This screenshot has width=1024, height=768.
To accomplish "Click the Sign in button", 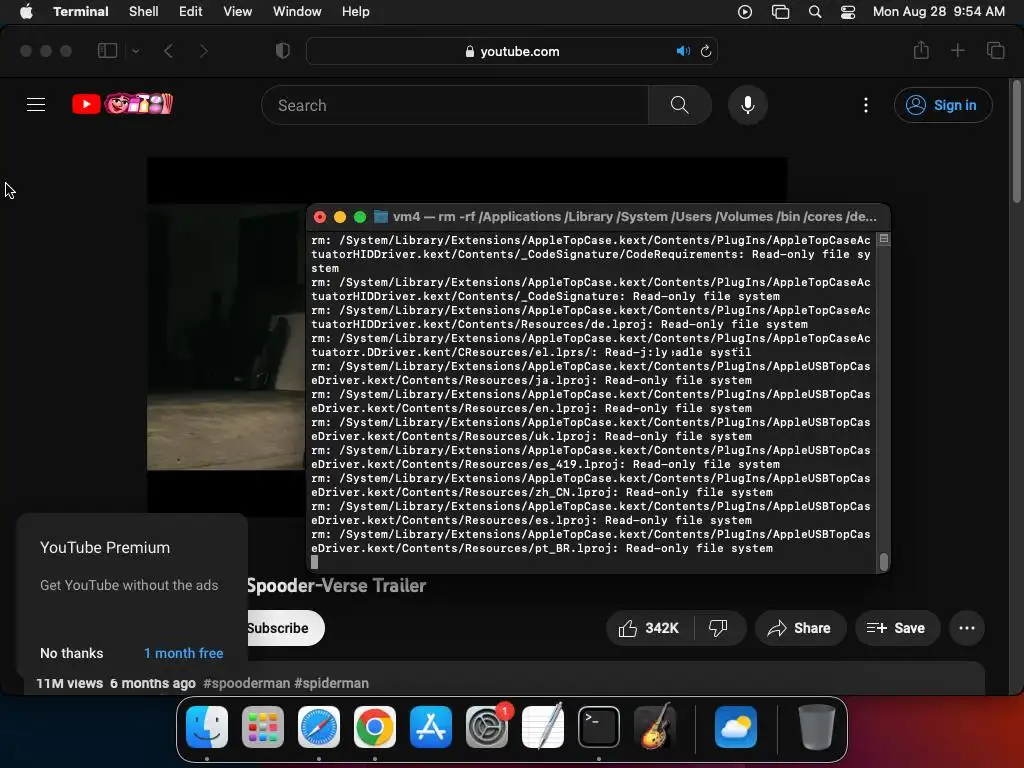I will pyautogui.click(x=943, y=105).
